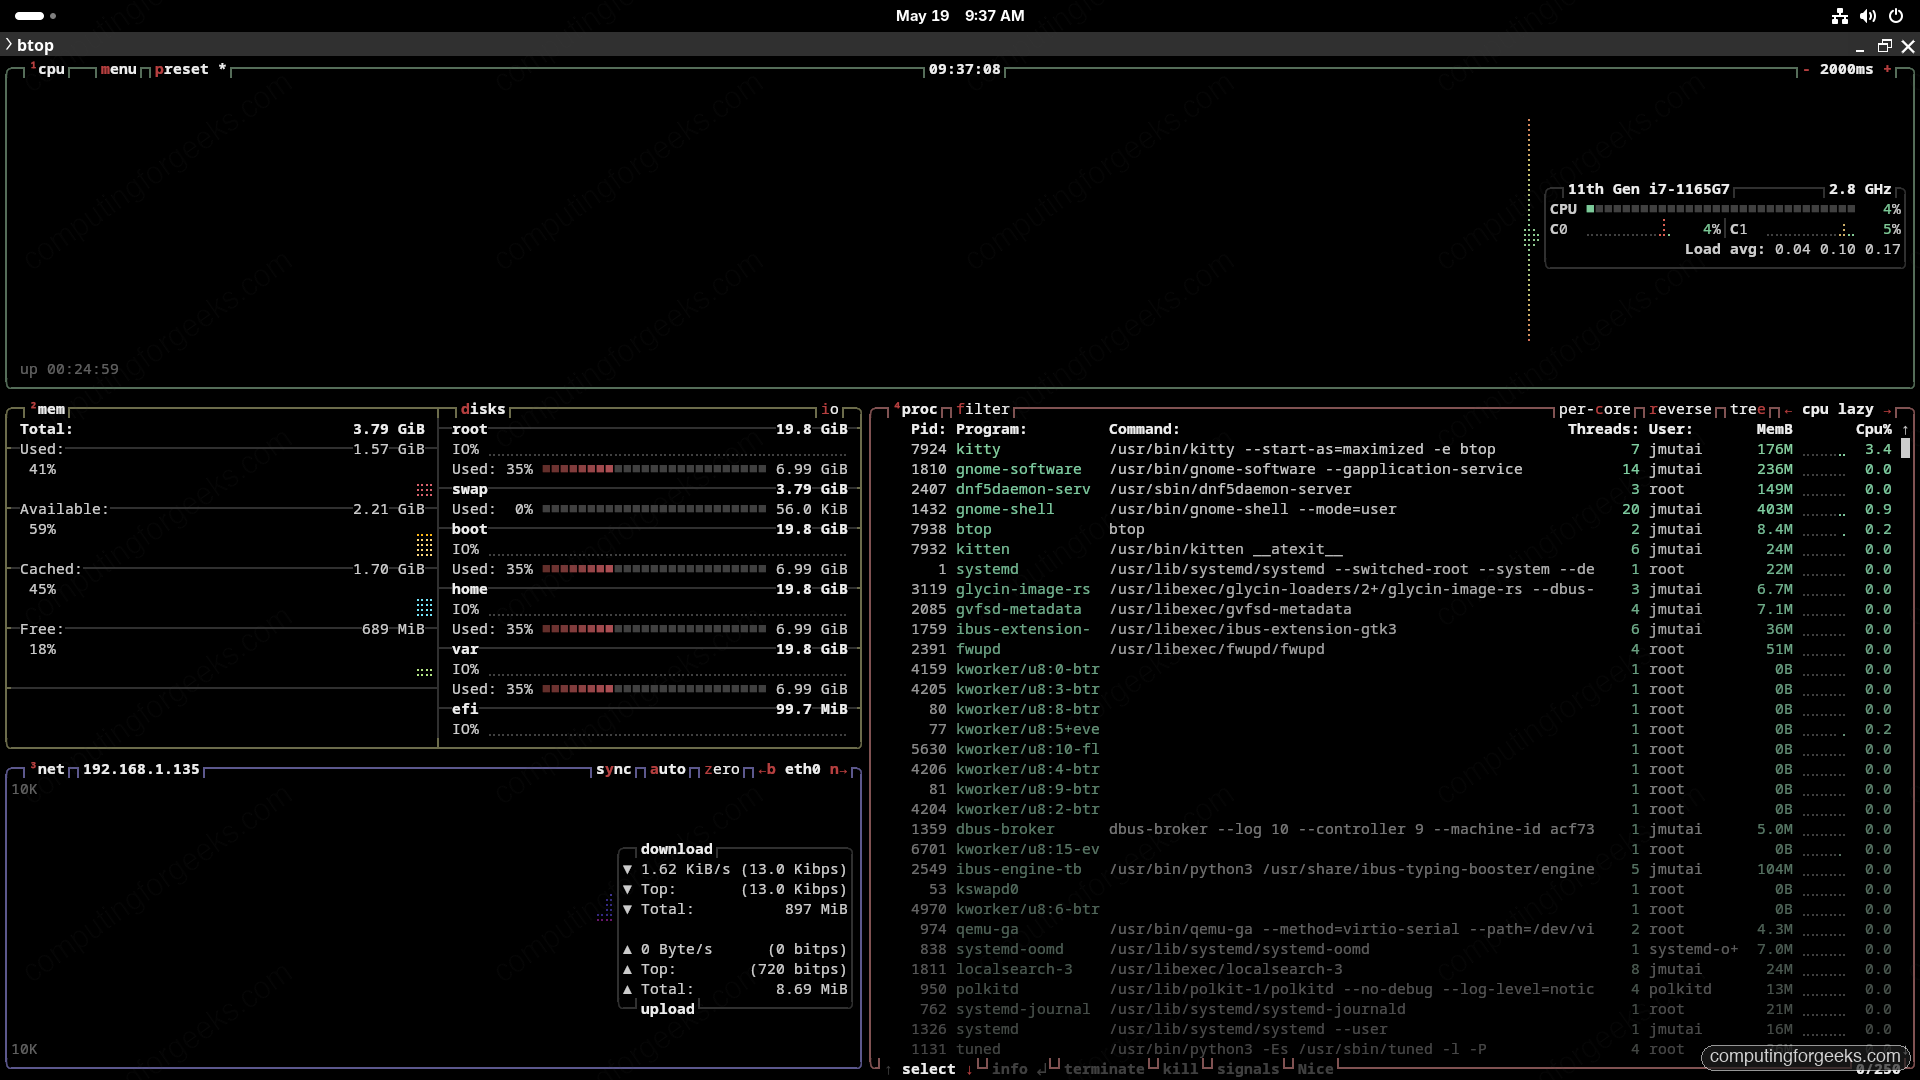Increase update interval with the plus sign
This screenshot has width=1920, height=1080.
pos(1887,69)
